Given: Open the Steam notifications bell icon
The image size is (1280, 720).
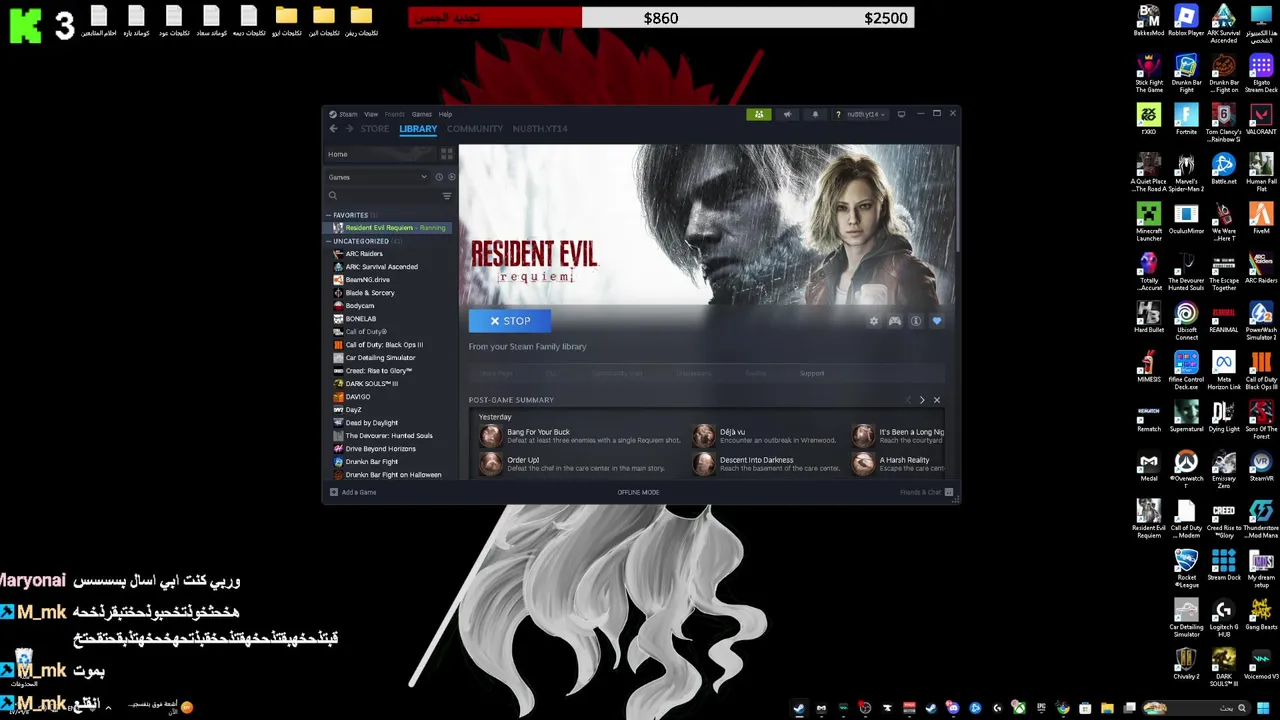Looking at the screenshot, I should click(815, 114).
